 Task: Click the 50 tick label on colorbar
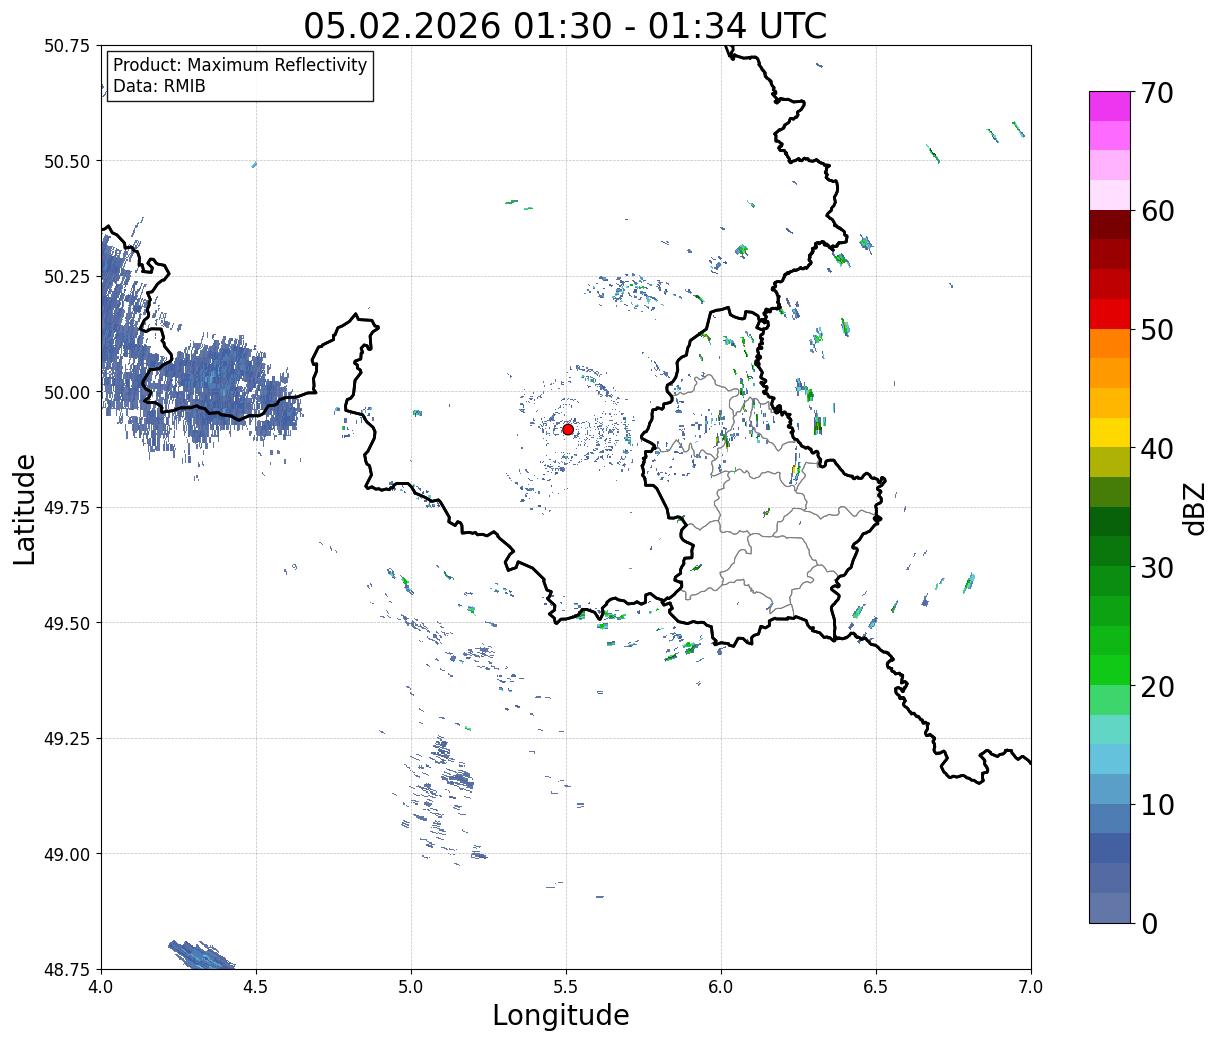(x=1157, y=330)
